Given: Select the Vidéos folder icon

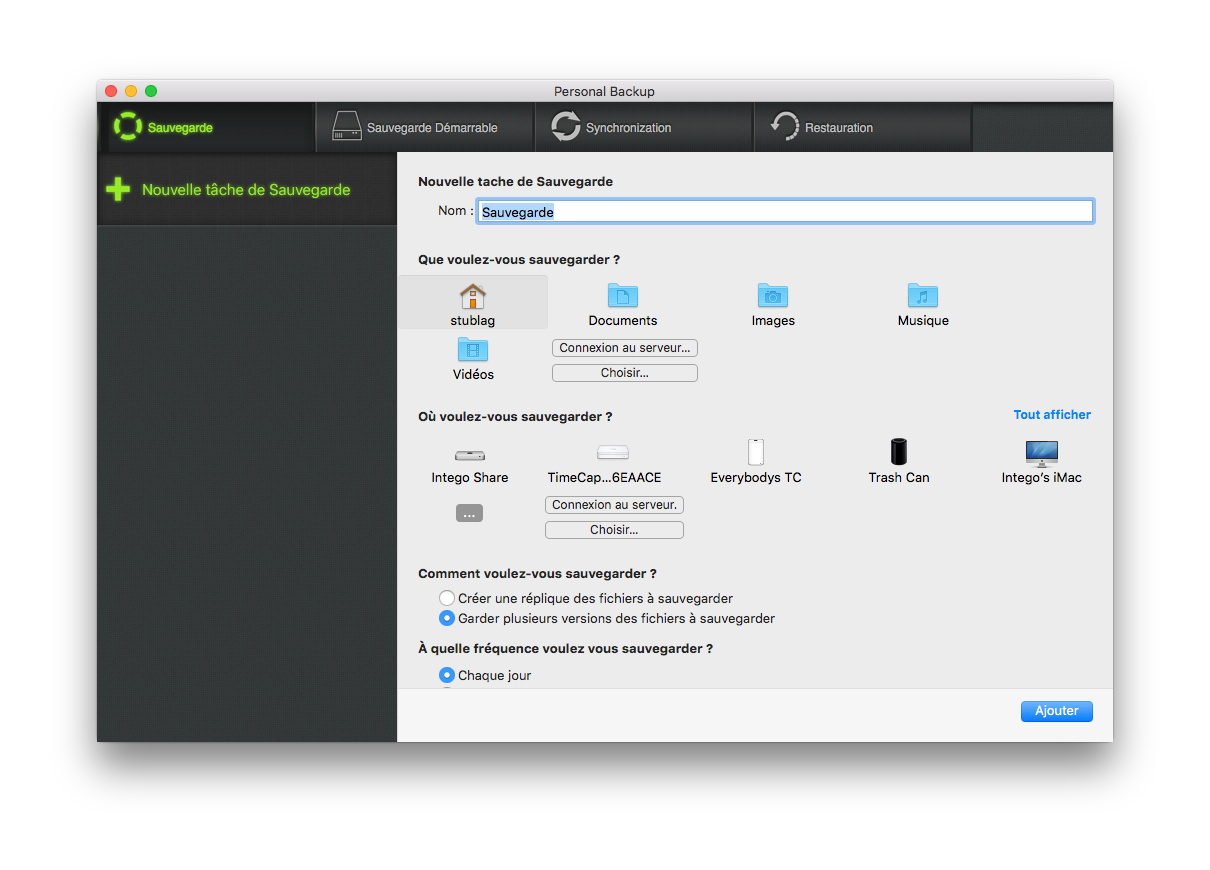Looking at the screenshot, I should pyautogui.click(x=473, y=349).
